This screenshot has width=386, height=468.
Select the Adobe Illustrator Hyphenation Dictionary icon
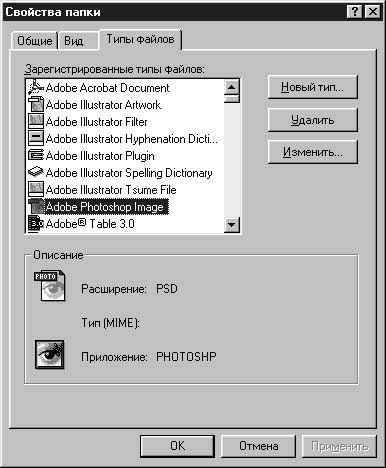(x=36, y=138)
